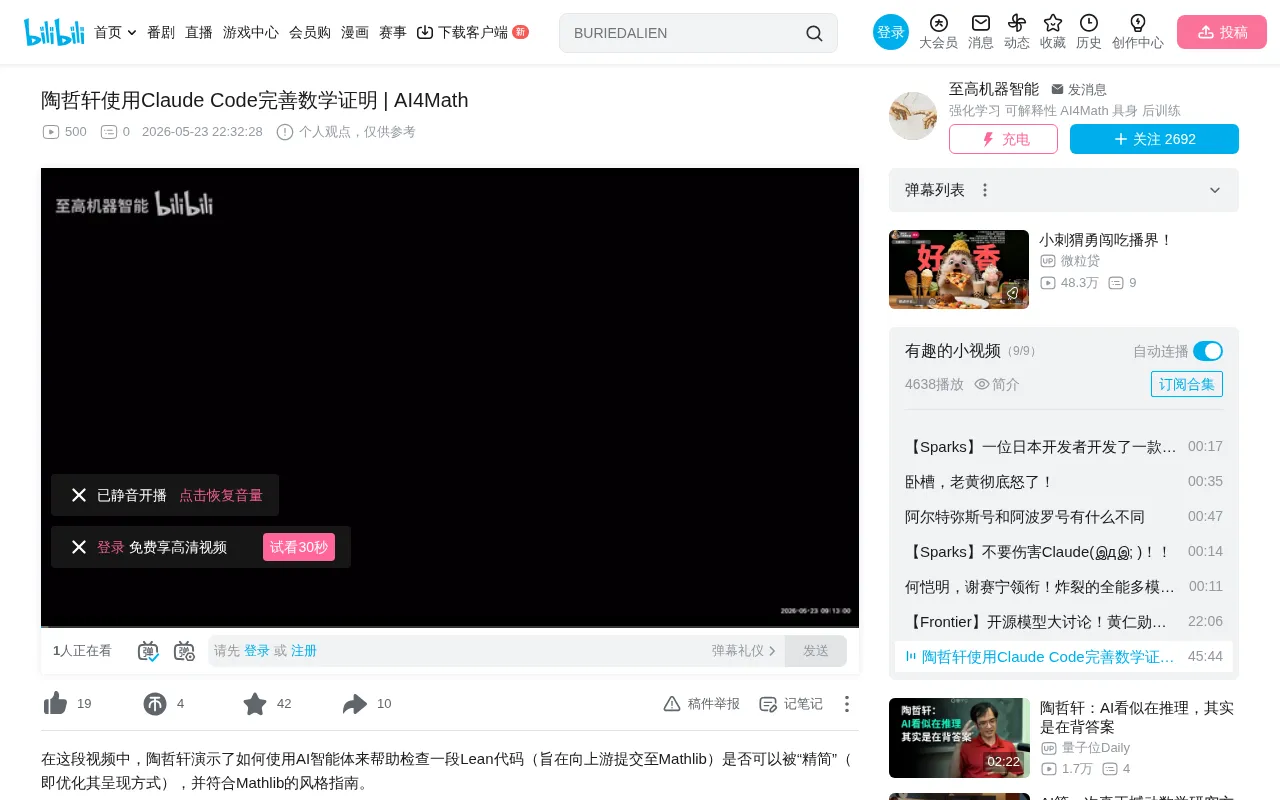Click the blue 登录 avatar button
This screenshot has height=800, width=1280.
coord(891,32)
